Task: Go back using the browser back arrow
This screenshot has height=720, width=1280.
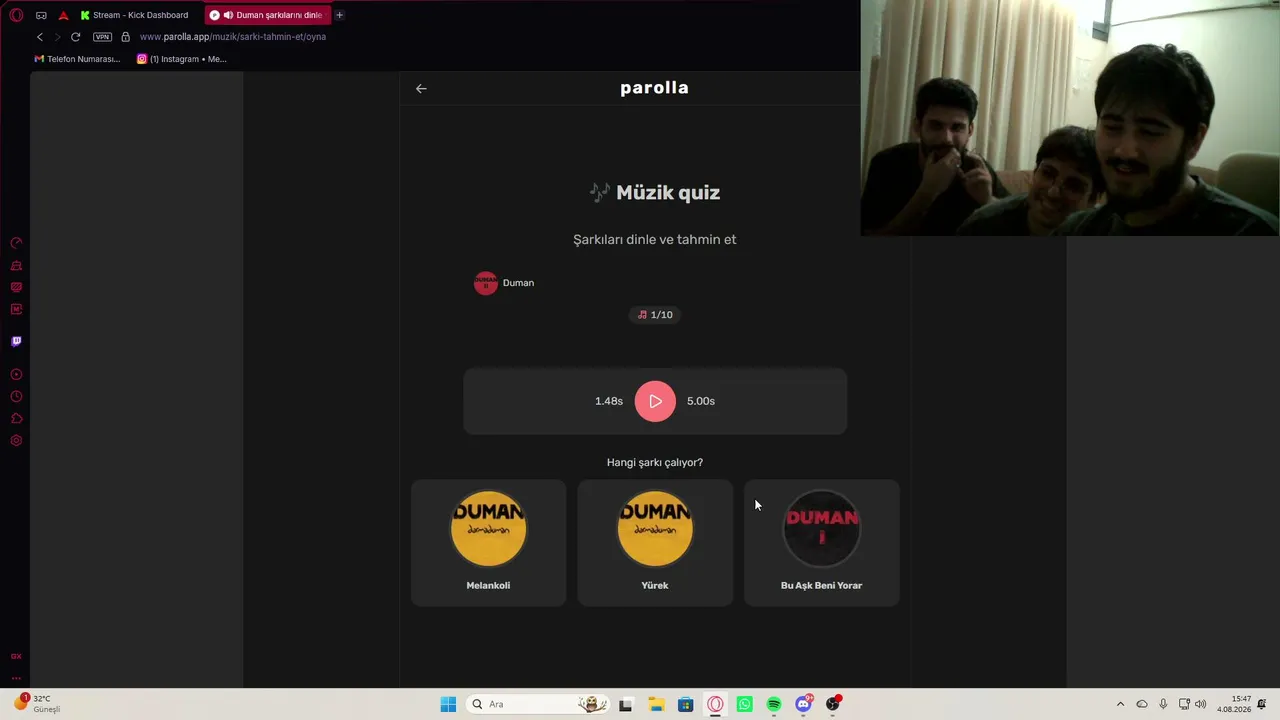Action: 40,37
